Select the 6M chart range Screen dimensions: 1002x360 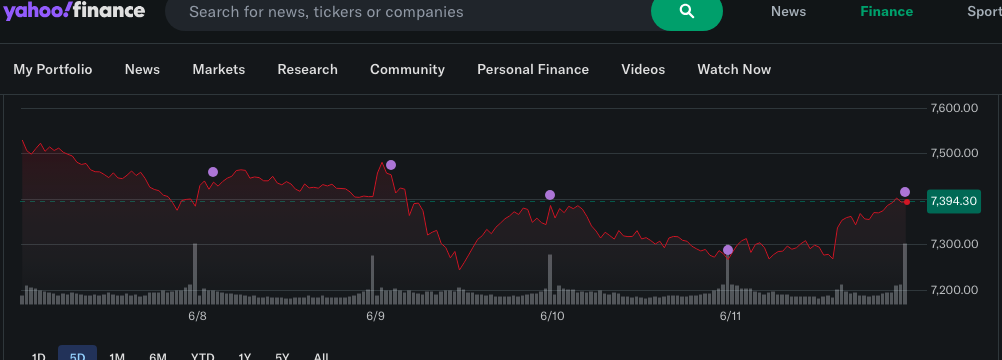158,356
